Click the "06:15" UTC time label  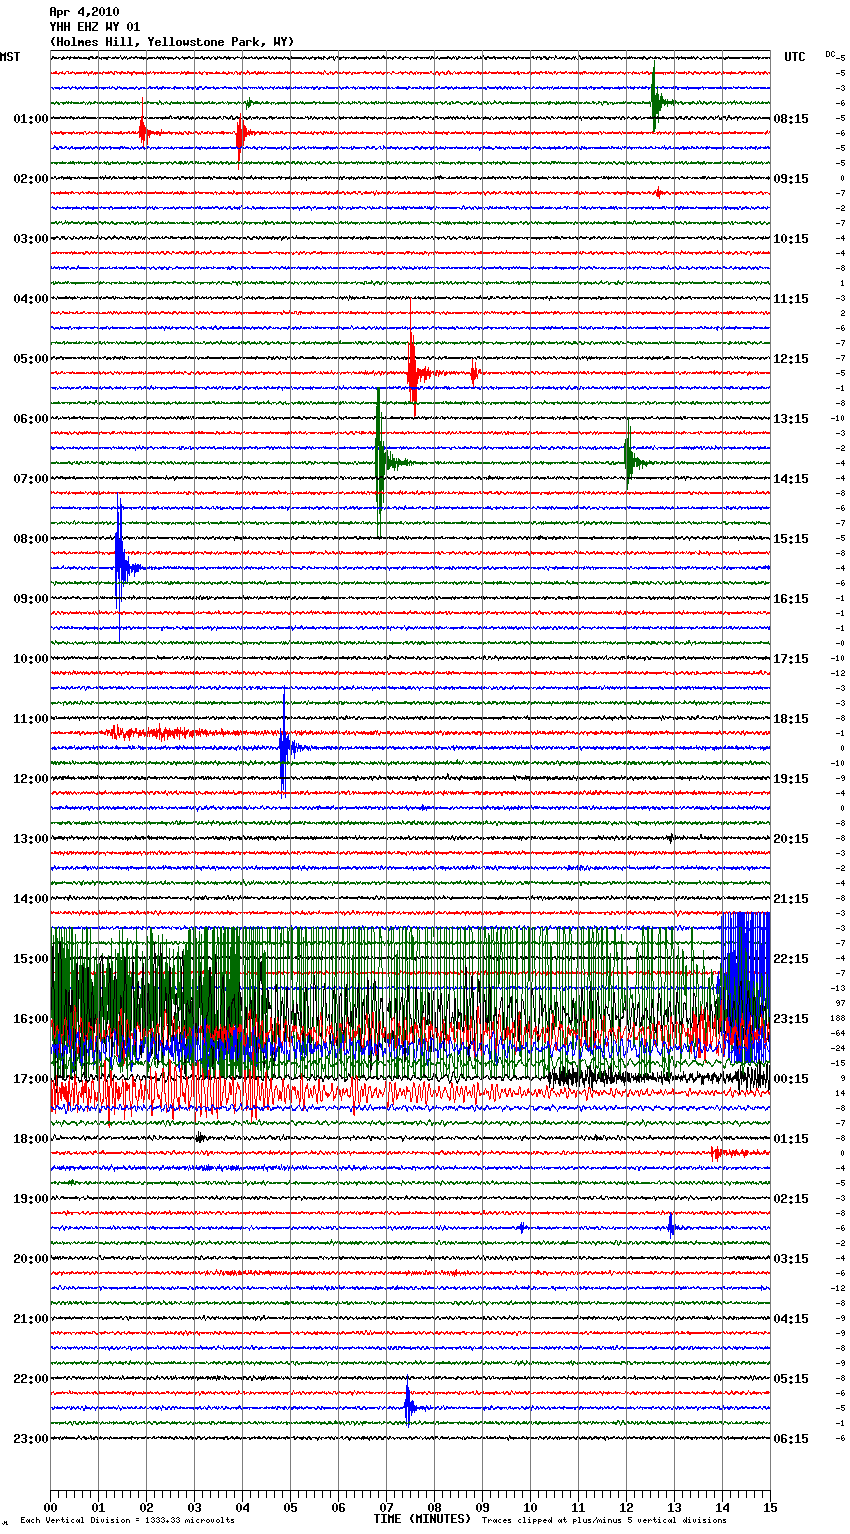coord(791,1439)
